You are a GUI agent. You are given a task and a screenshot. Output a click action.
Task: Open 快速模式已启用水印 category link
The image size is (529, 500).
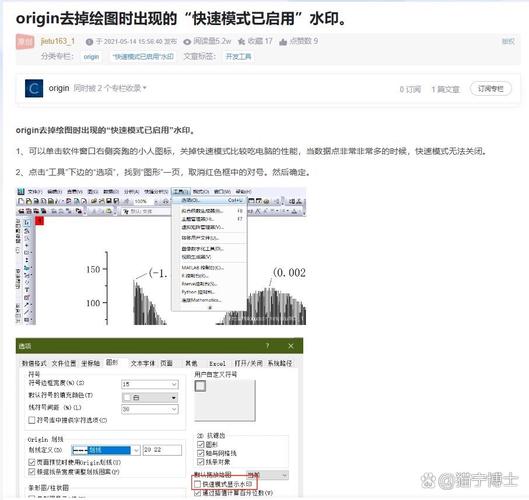coord(143,56)
